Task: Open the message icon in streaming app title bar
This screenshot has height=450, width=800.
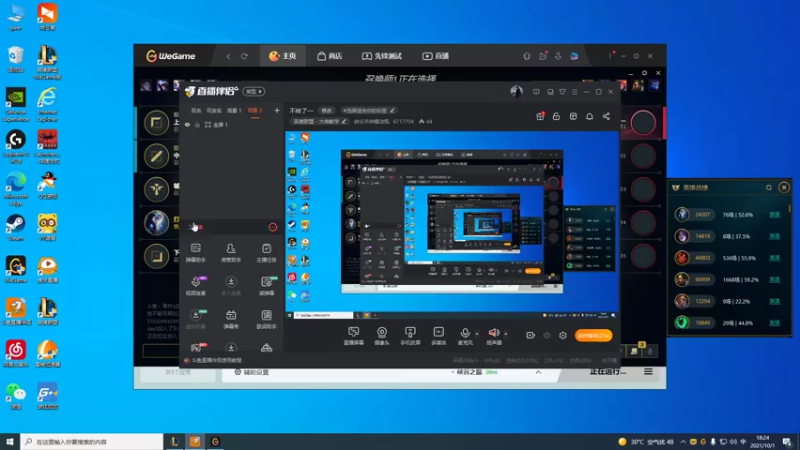Action: coord(536,92)
